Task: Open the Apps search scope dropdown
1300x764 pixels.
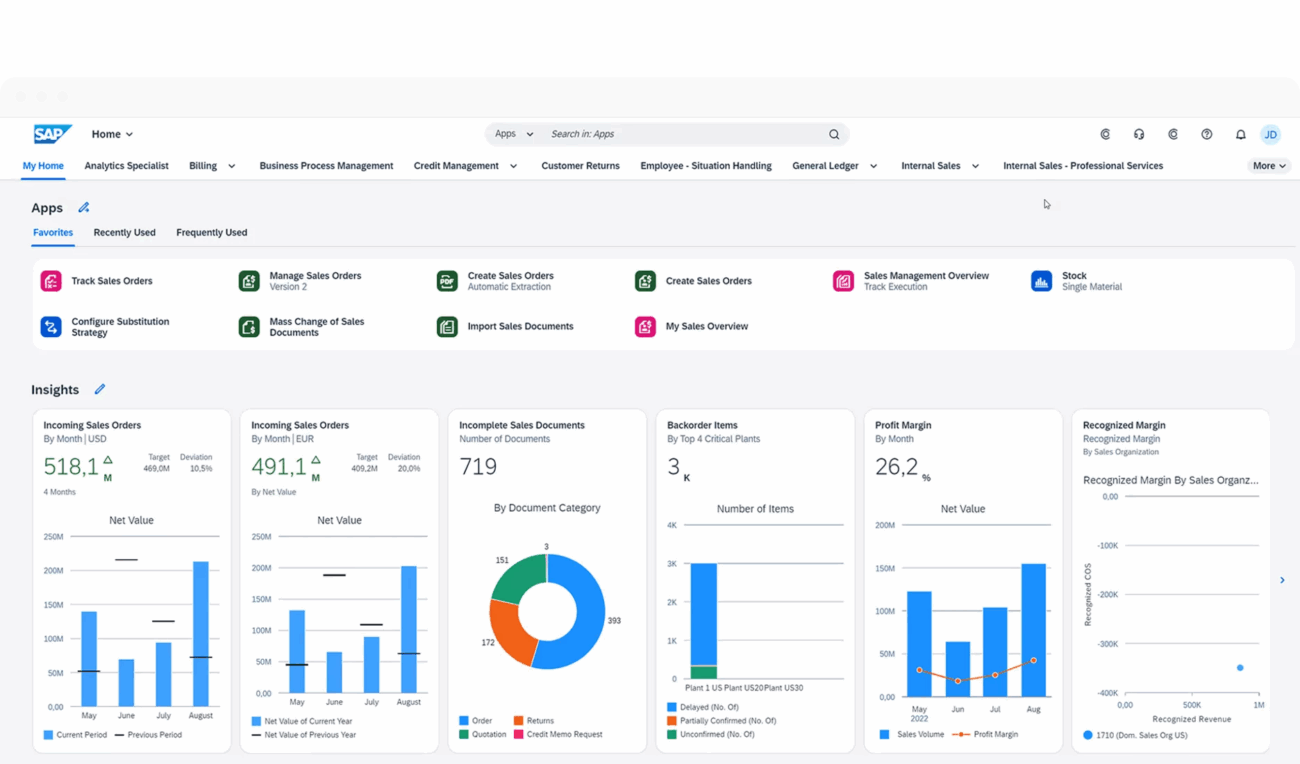Action: click(514, 134)
